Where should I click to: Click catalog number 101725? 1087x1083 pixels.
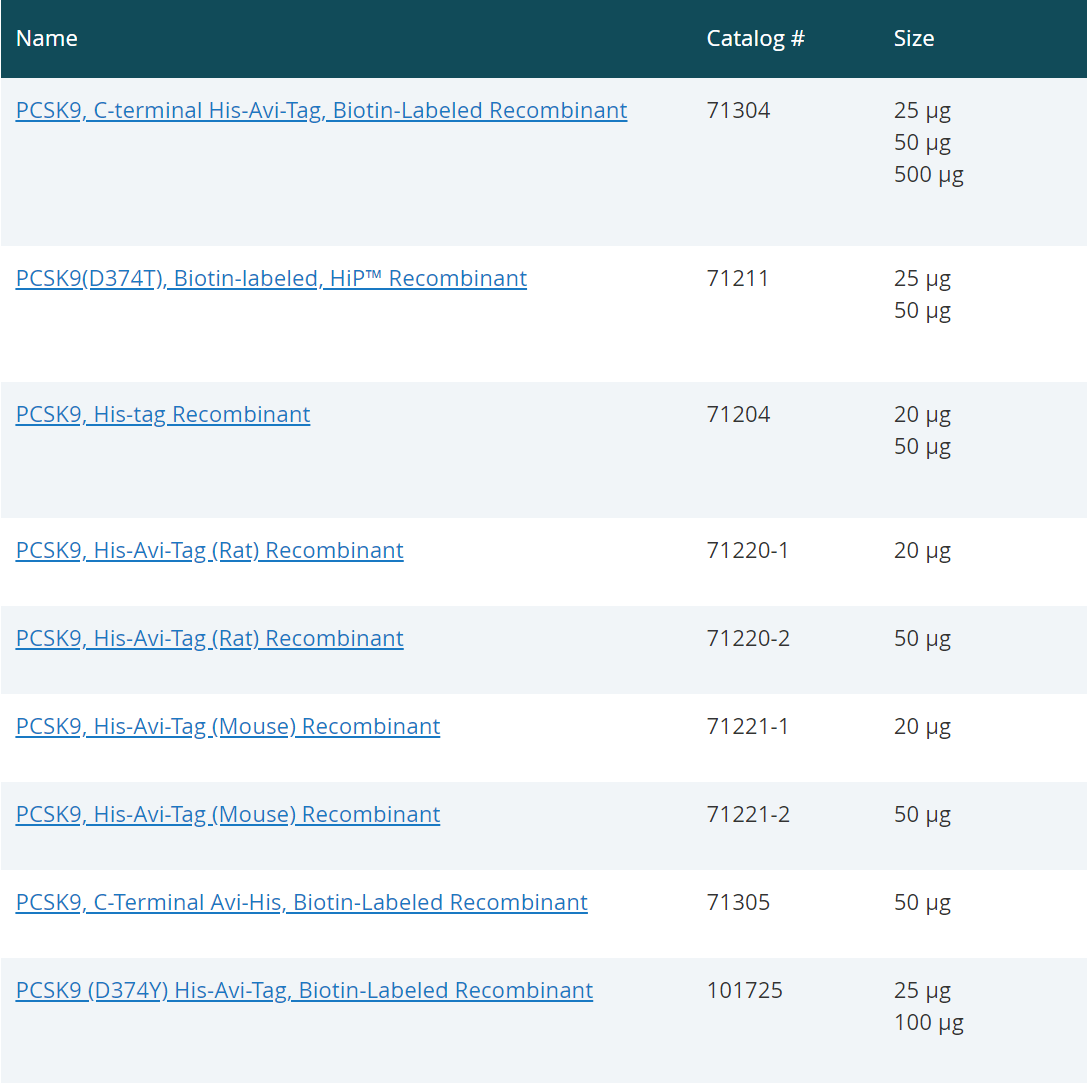(744, 990)
